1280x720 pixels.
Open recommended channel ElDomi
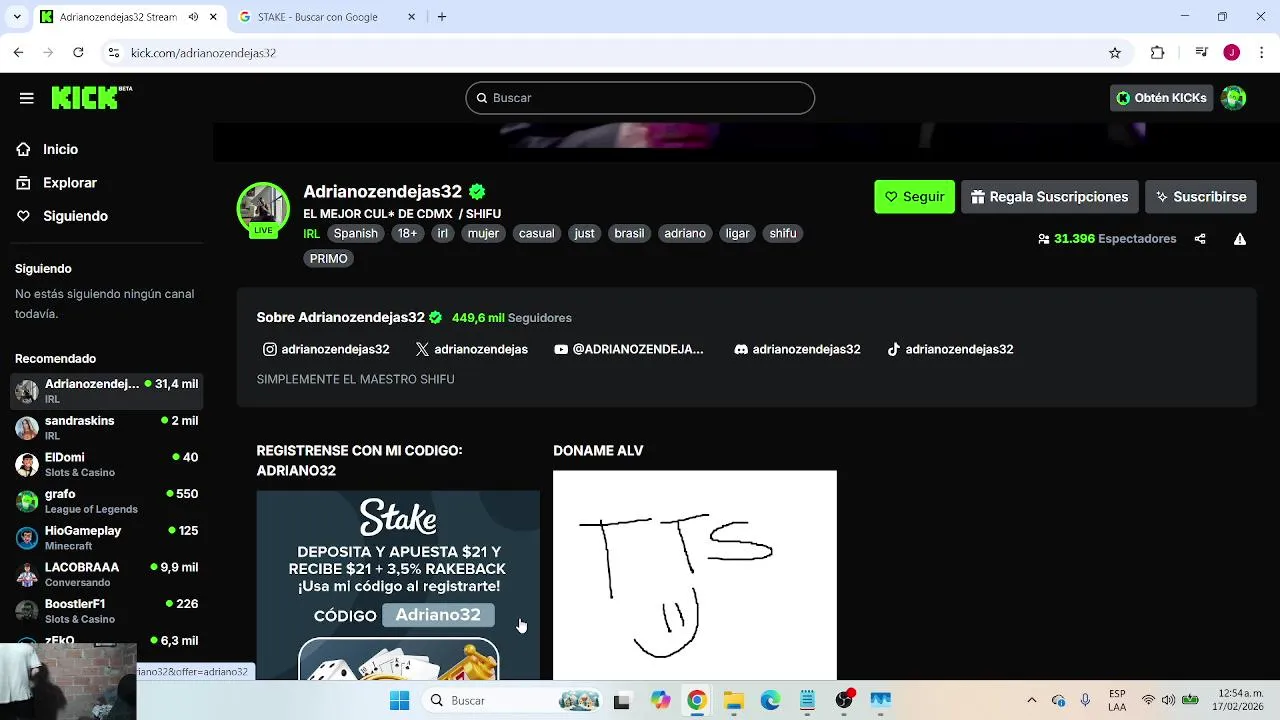106,464
